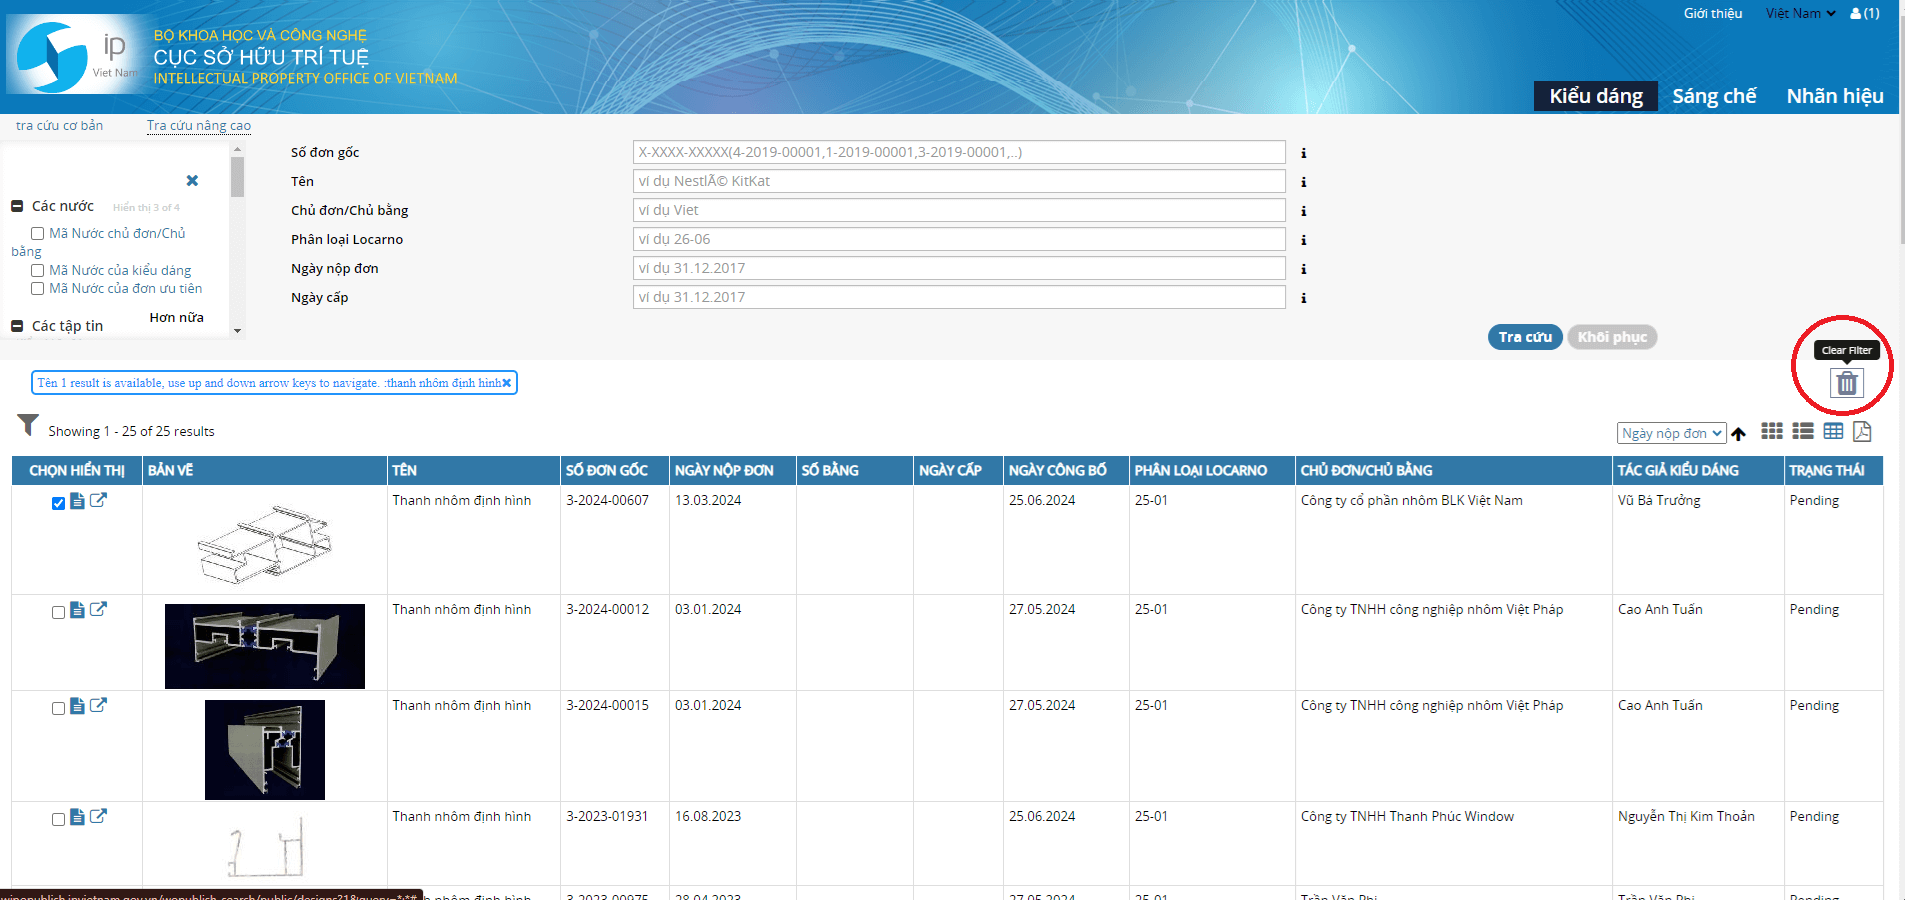1905x900 pixels.
Task: Click the funnel filter icon beside results count
Action: pyautogui.click(x=28, y=426)
